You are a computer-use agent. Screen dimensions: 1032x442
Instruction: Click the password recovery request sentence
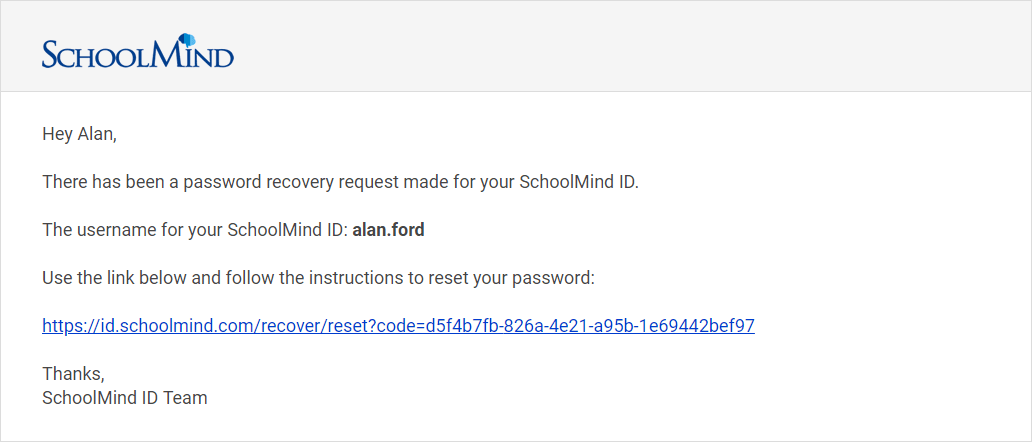(340, 182)
